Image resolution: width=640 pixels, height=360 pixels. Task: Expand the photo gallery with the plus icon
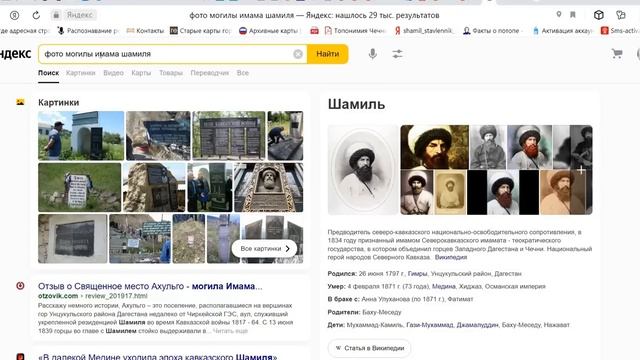tap(581, 170)
